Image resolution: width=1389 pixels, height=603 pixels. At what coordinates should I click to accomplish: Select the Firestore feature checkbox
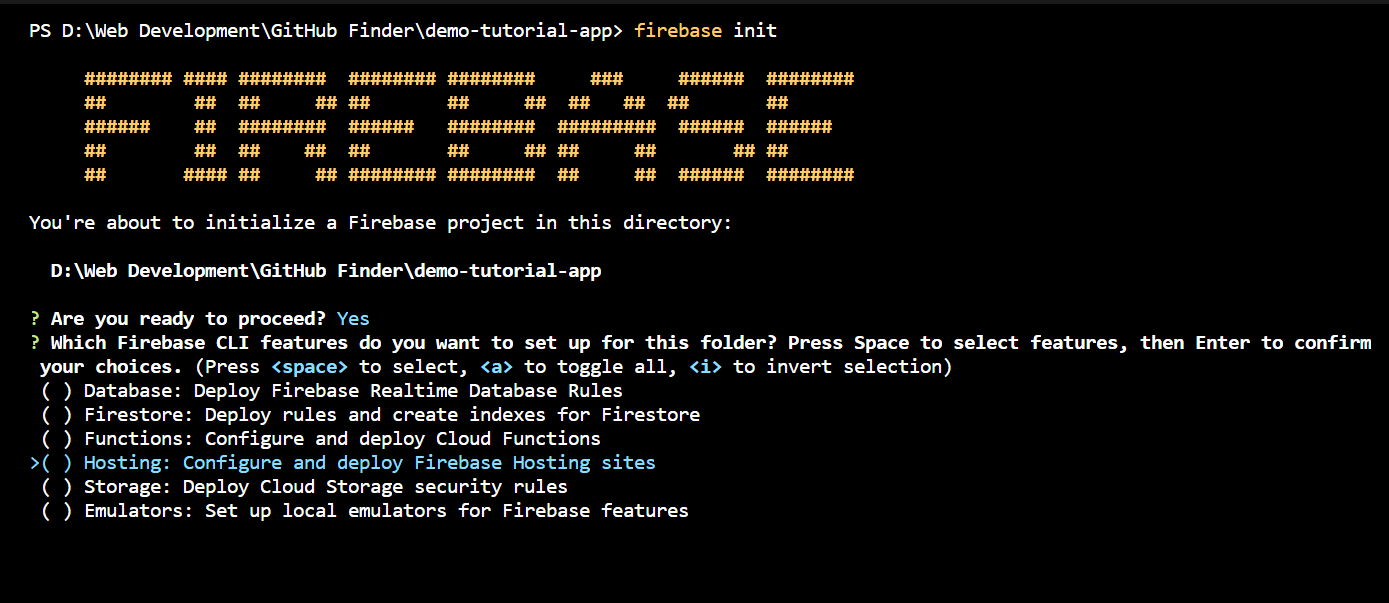[x=57, y=415]
